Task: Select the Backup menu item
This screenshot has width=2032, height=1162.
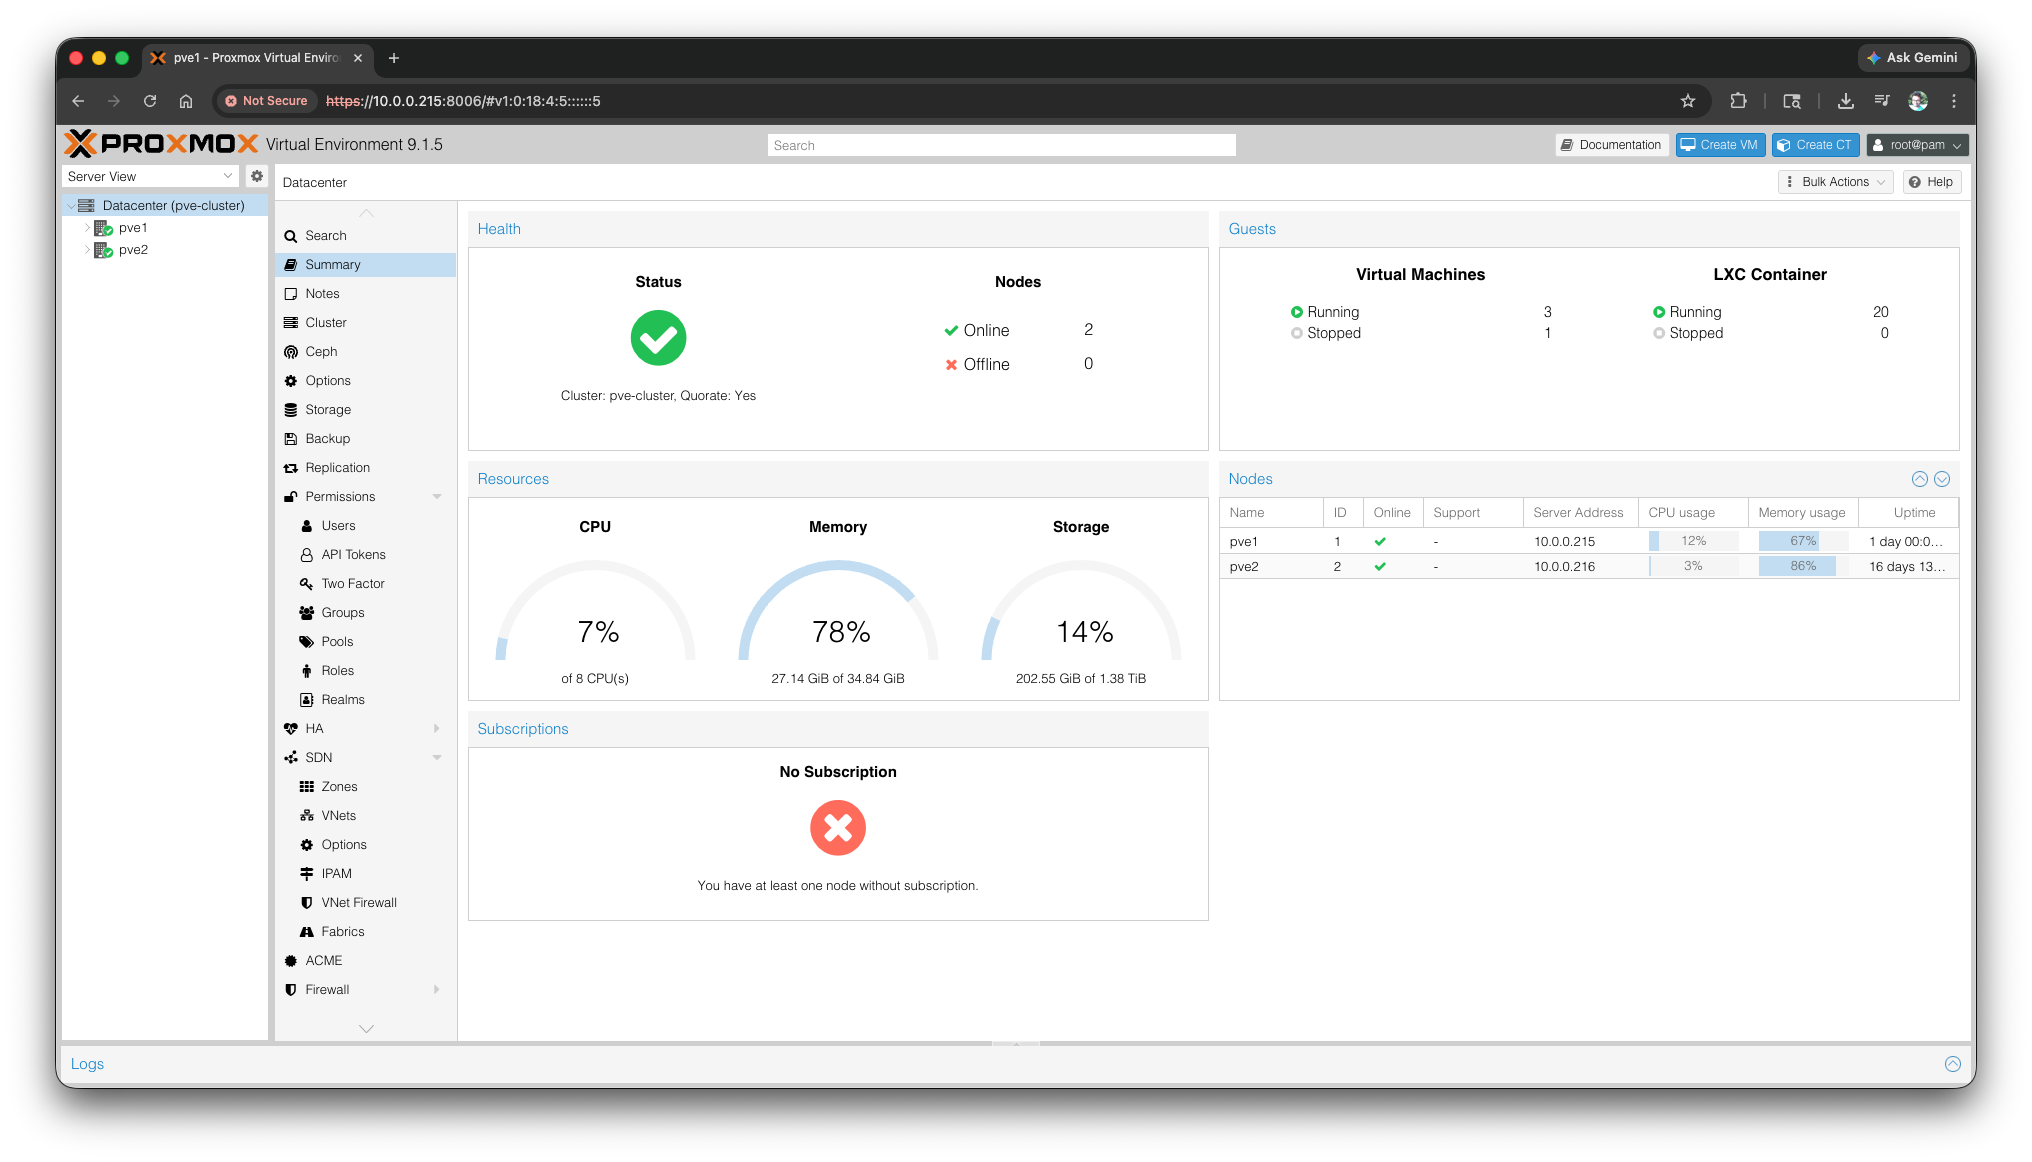Action: pos(327,439)
